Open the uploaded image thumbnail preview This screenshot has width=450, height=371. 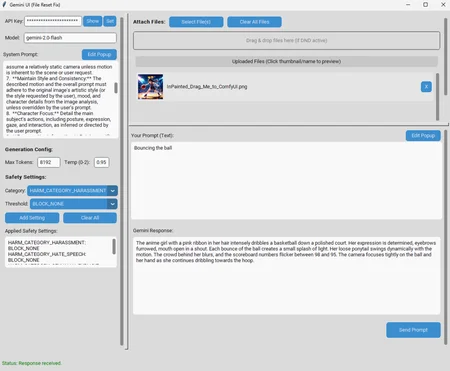150,87
